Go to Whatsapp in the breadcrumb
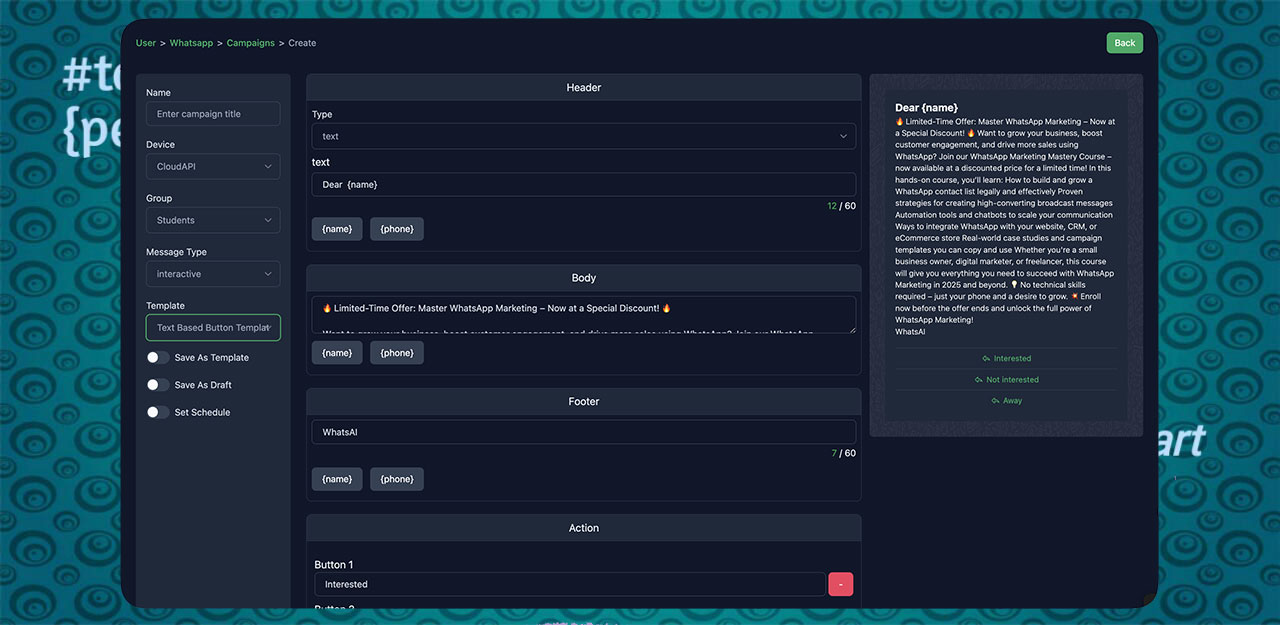Image resolution: width=1280 pixels, height=625 pixels. (191, 43)
